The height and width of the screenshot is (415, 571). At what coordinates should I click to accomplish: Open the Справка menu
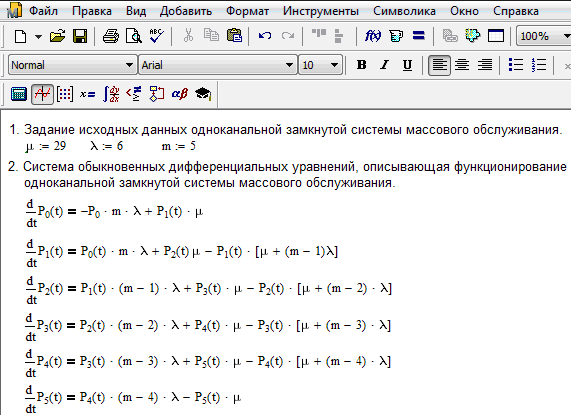click(516, 11)
